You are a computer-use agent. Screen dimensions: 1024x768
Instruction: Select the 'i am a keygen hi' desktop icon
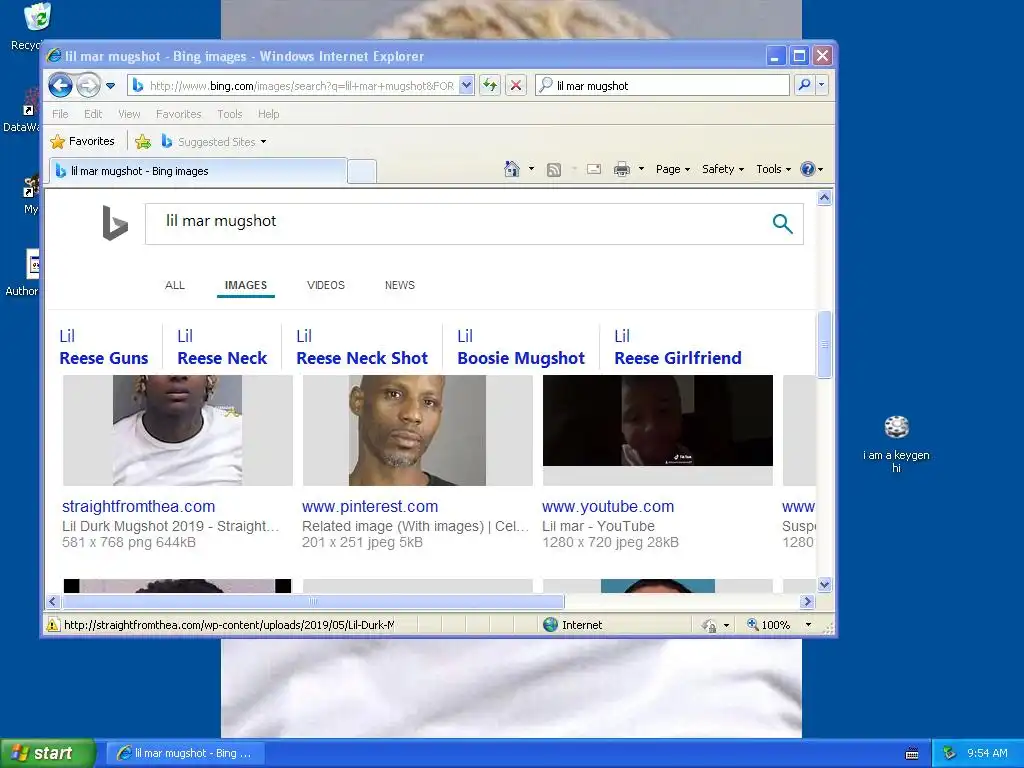click(896, 444)
